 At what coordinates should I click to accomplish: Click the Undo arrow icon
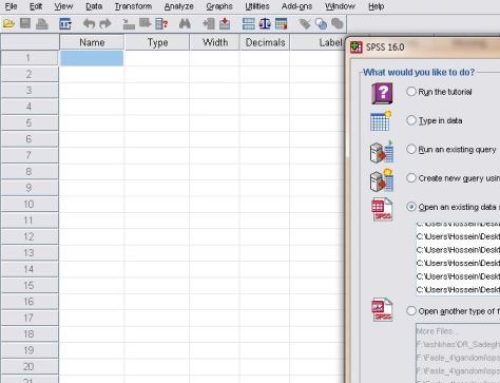coord(89,24)
